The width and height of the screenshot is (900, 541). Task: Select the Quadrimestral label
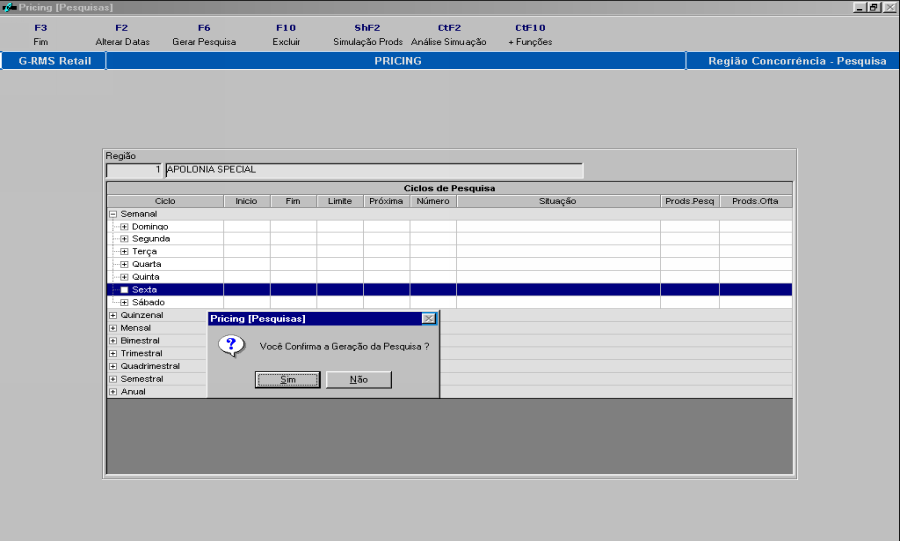tap(150, 366)
